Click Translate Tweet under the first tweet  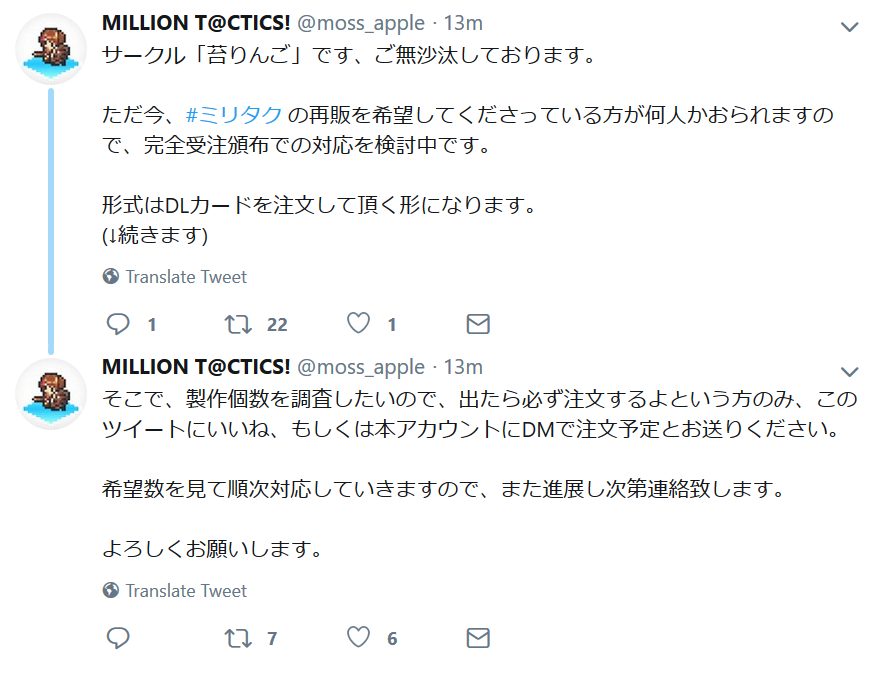pos(186,277)
